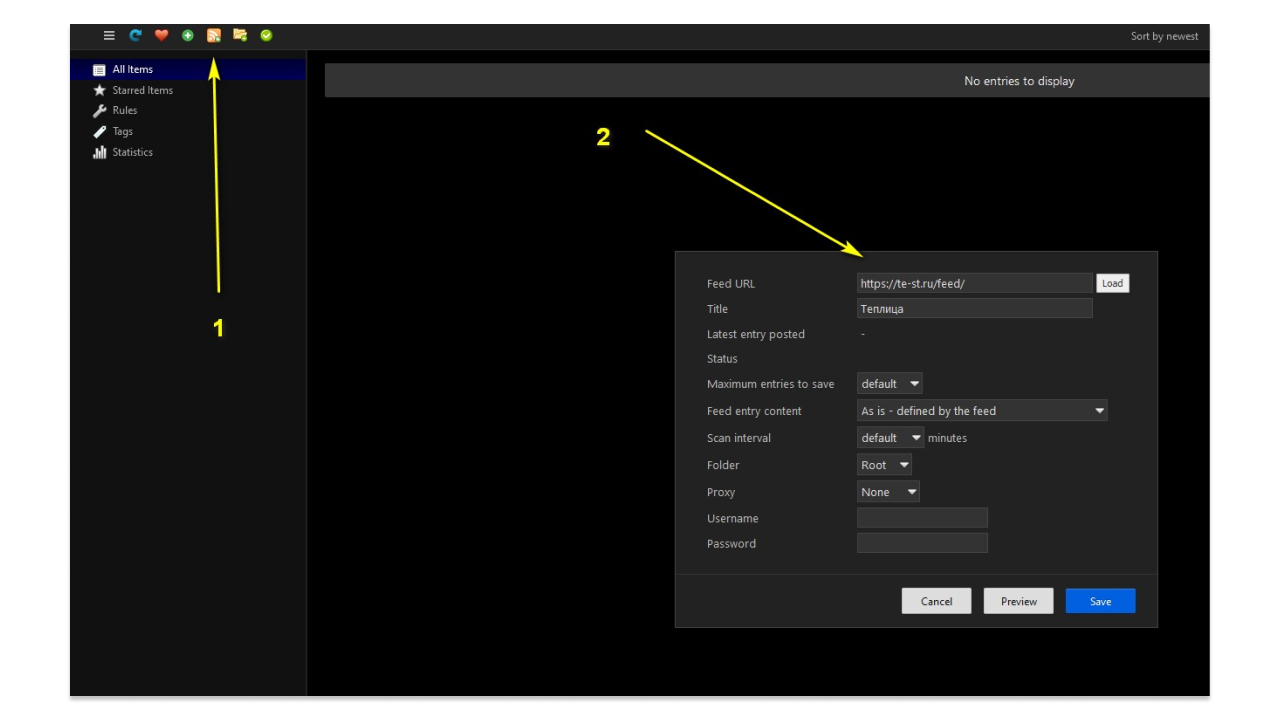
Task: Click the orange add RSS feed icon
Action: click(214, 35)
